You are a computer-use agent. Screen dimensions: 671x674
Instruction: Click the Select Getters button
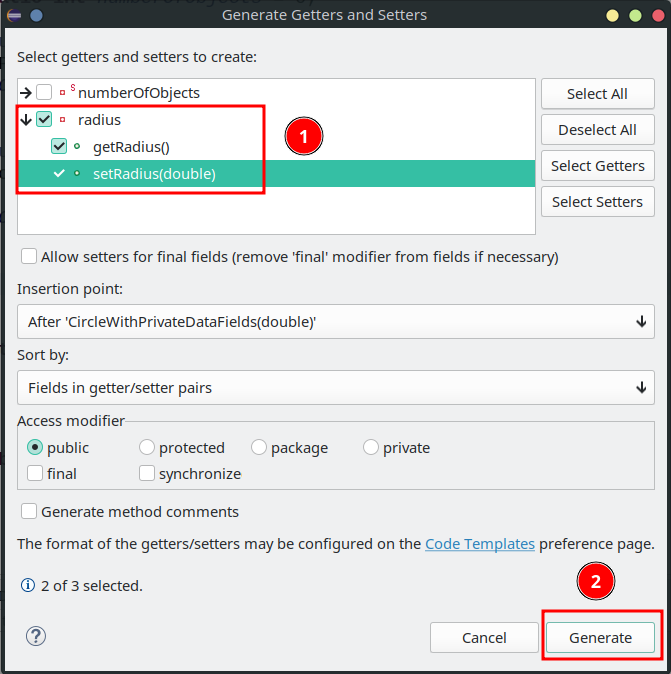pos(597,166)
